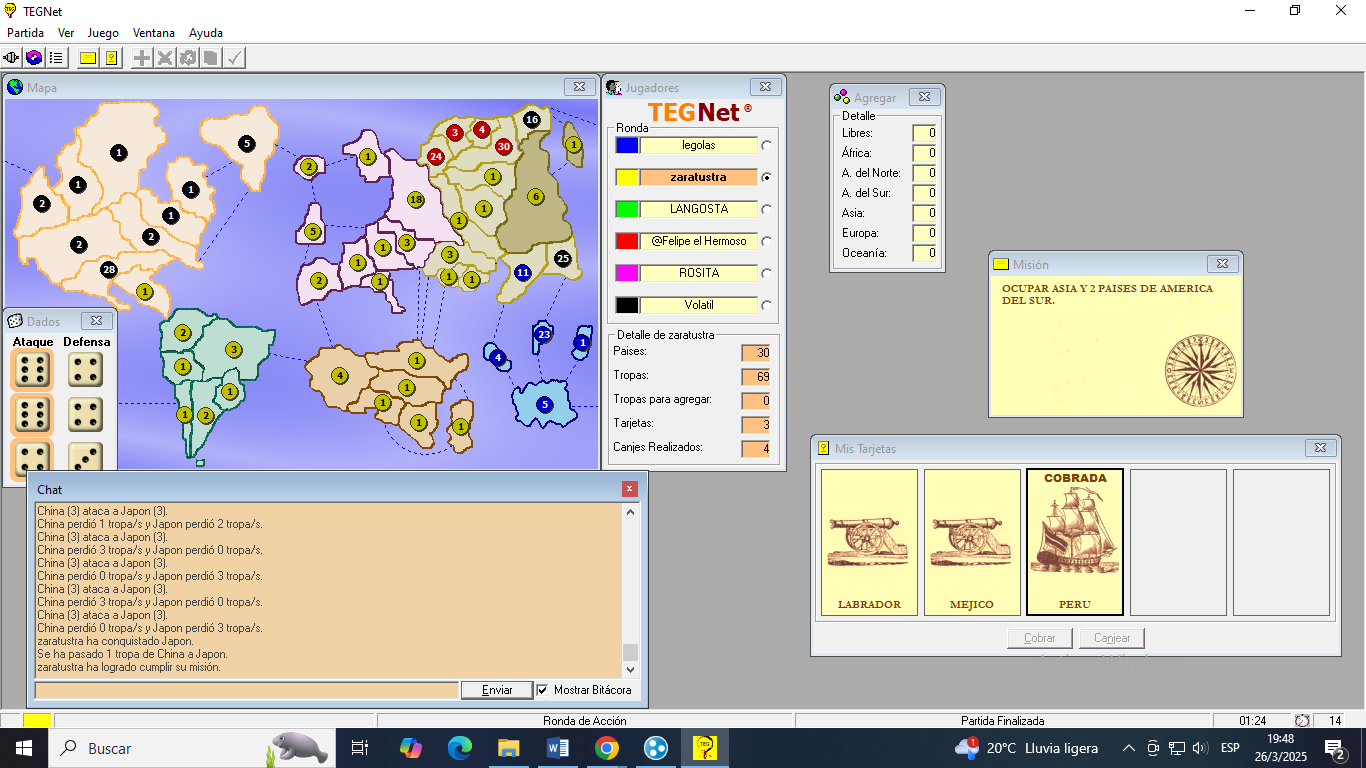Viewport: 1366px width, 768px height.
Task: Click the Oceanía field in Agregar
Action: click(x=924, y=253)
